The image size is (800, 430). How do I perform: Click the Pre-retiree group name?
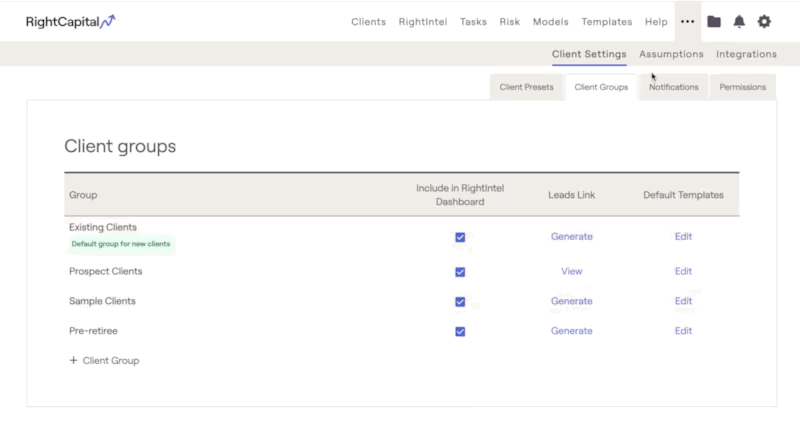pos(93,331)
